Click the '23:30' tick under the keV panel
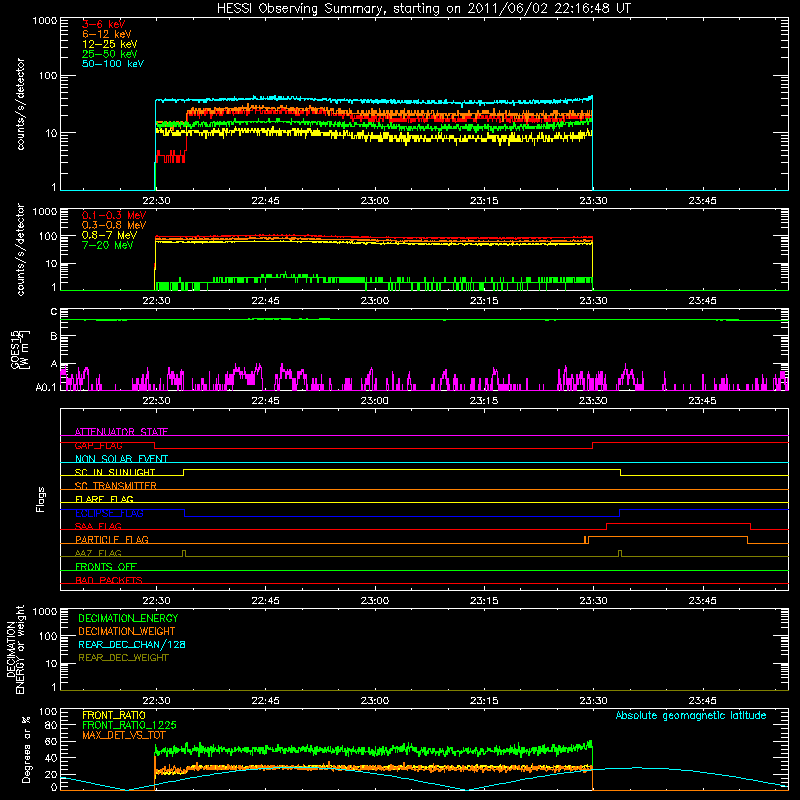Screen dimensions: 800x800 click(x=593, y=201)
